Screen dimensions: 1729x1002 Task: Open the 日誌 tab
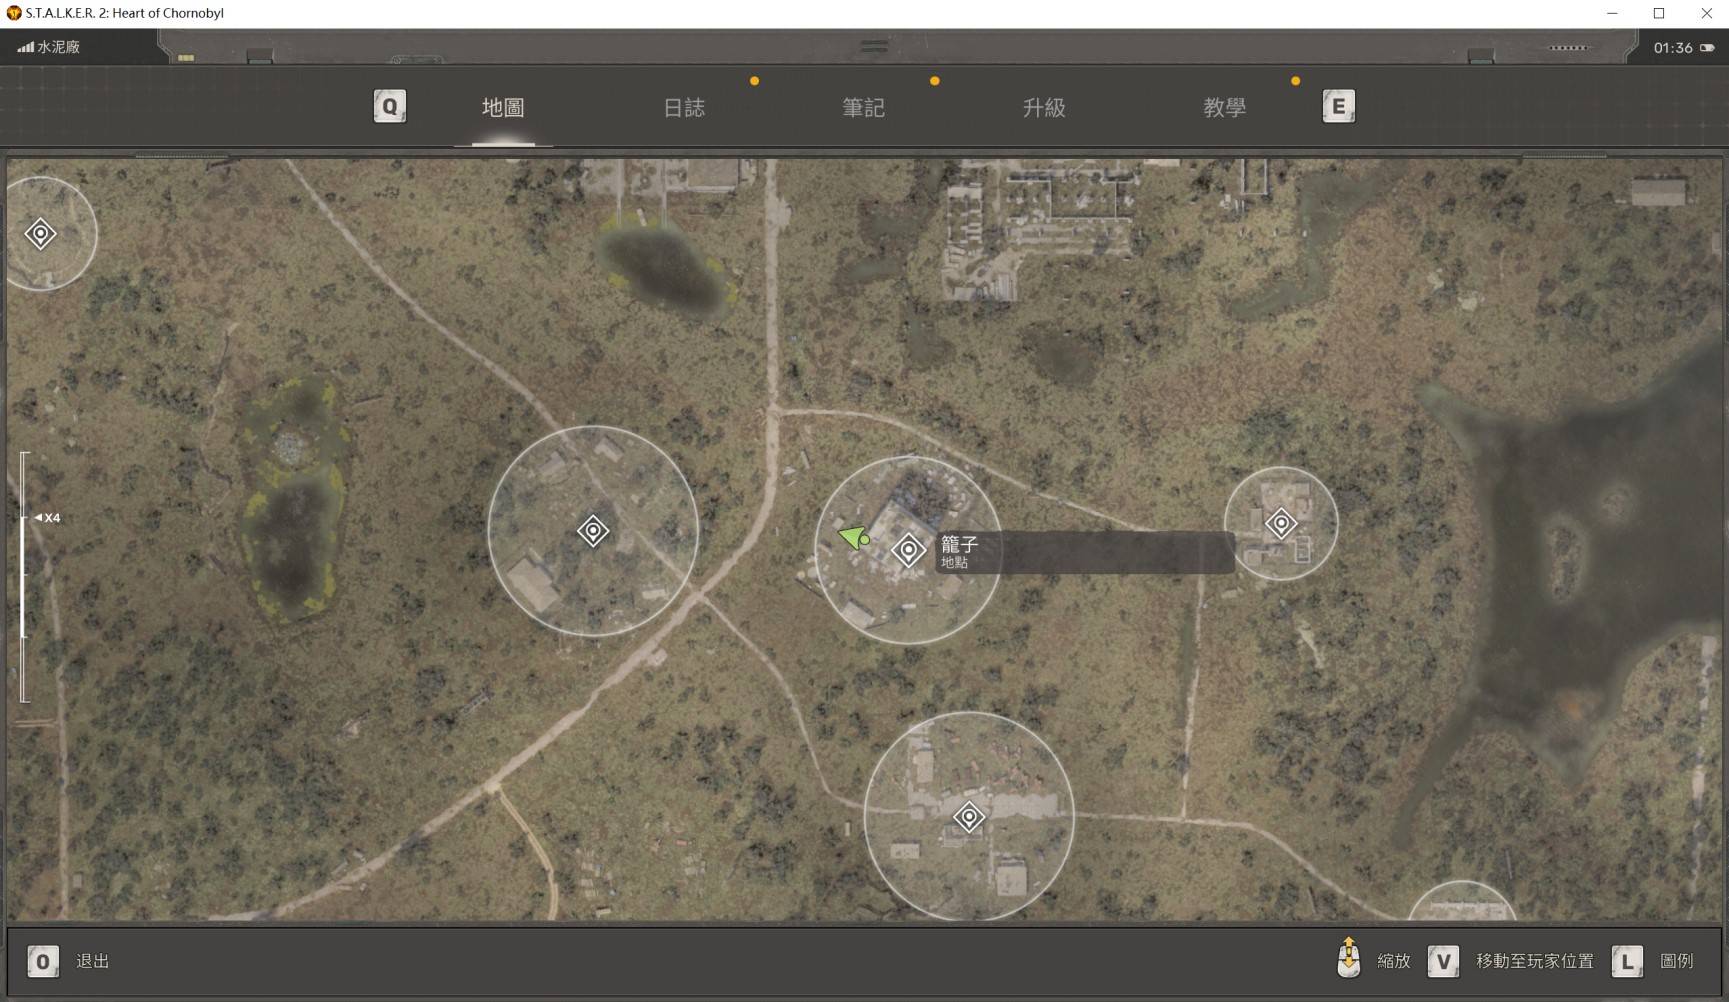coord(684,108)
